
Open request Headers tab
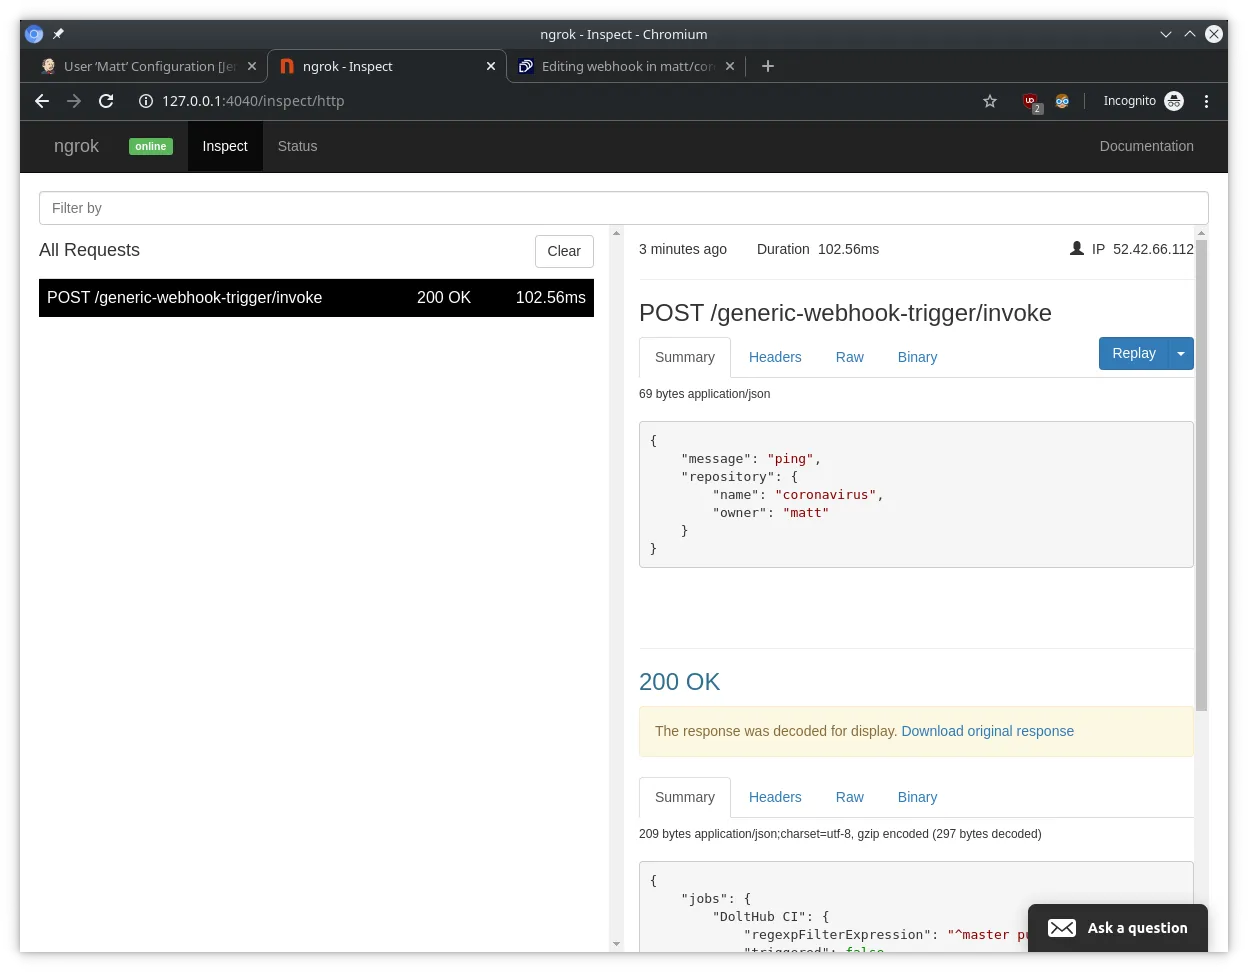pyautogui.click(x=775, y=357)
